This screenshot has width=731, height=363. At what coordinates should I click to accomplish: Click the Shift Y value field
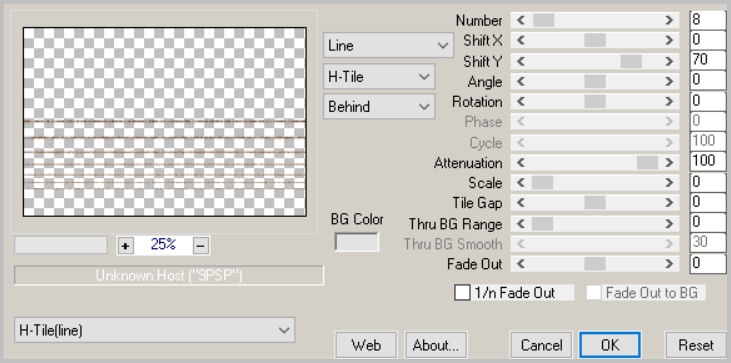pyautogui.click(x=708, y=61)
